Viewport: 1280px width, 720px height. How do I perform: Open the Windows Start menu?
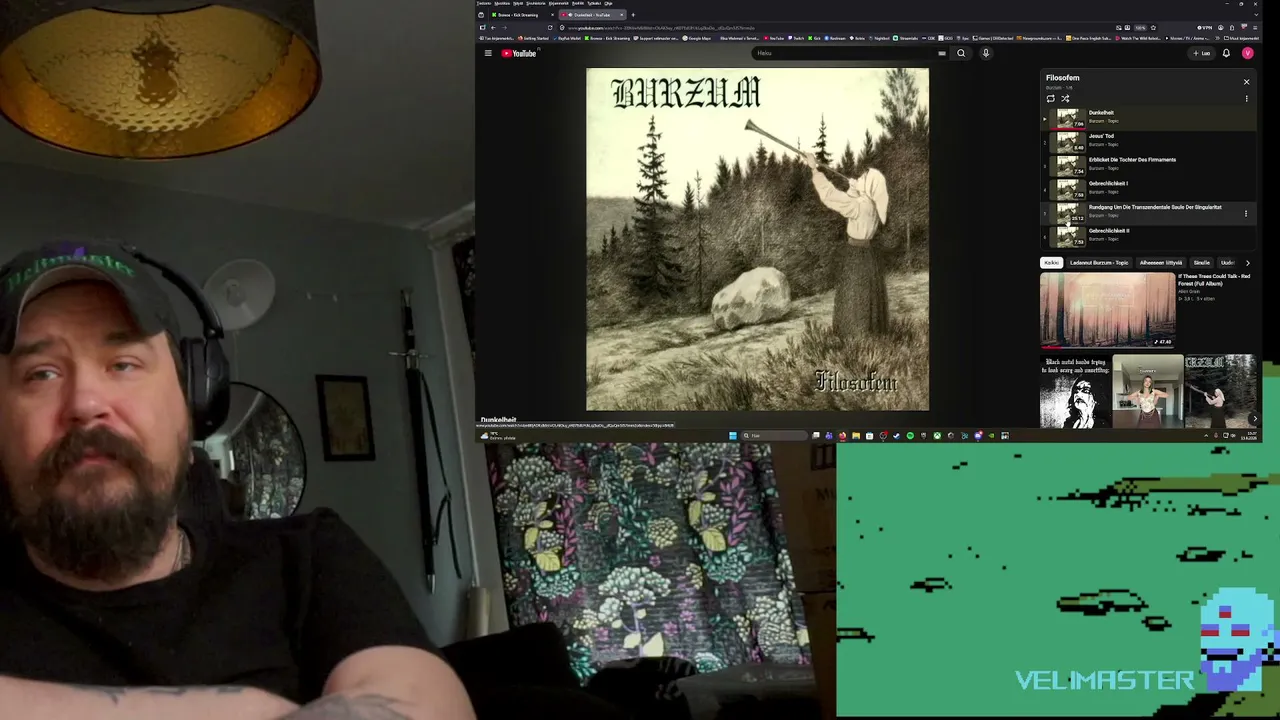[x=733, y=436]
